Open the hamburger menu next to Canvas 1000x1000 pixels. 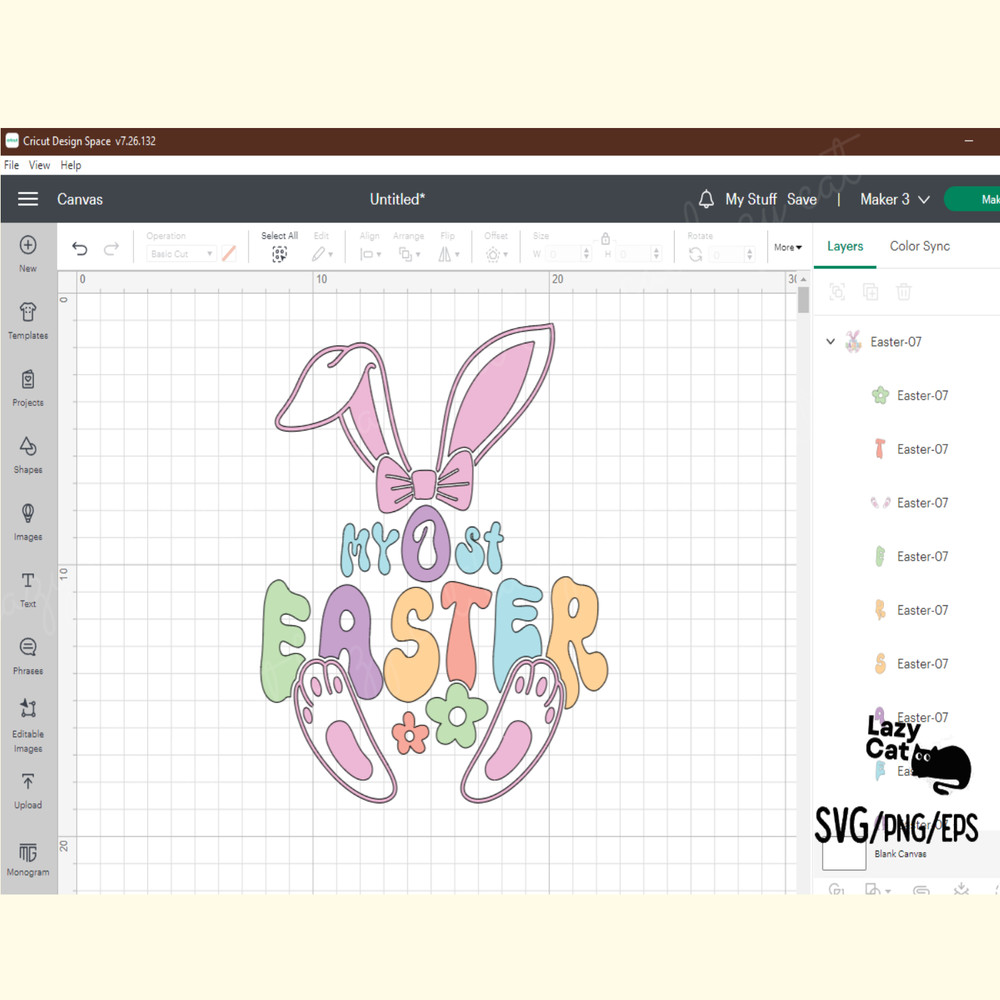click(28, 199)
